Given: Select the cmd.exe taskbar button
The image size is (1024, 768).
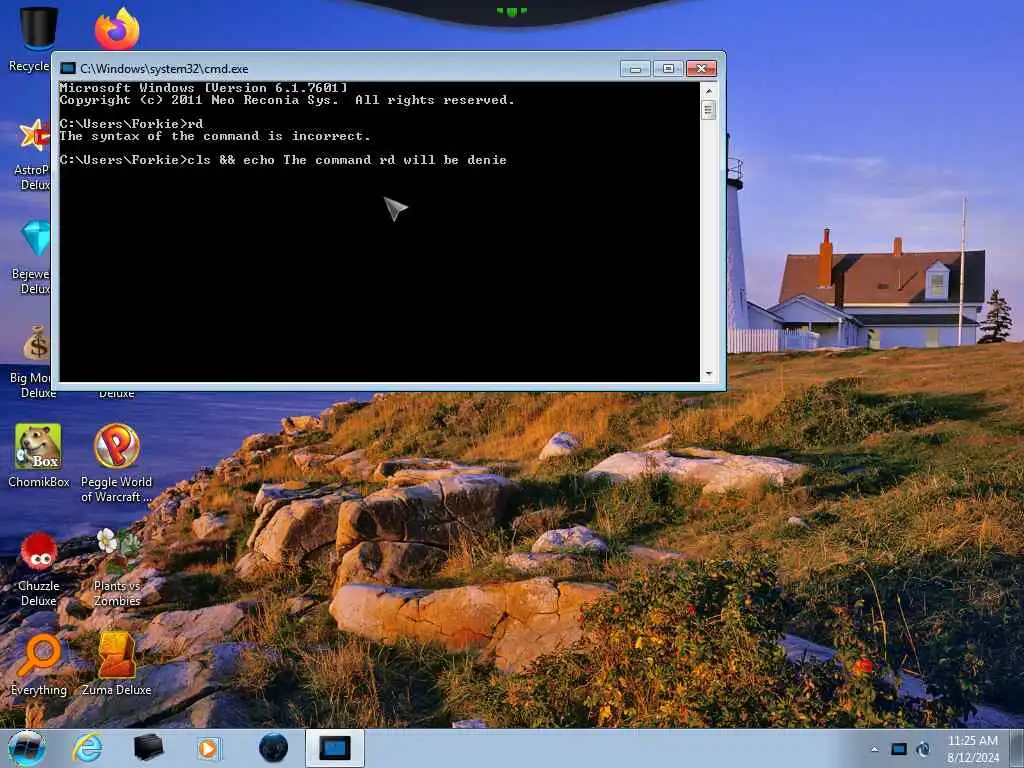Looking at the screenshot, I should pos(334,748).
